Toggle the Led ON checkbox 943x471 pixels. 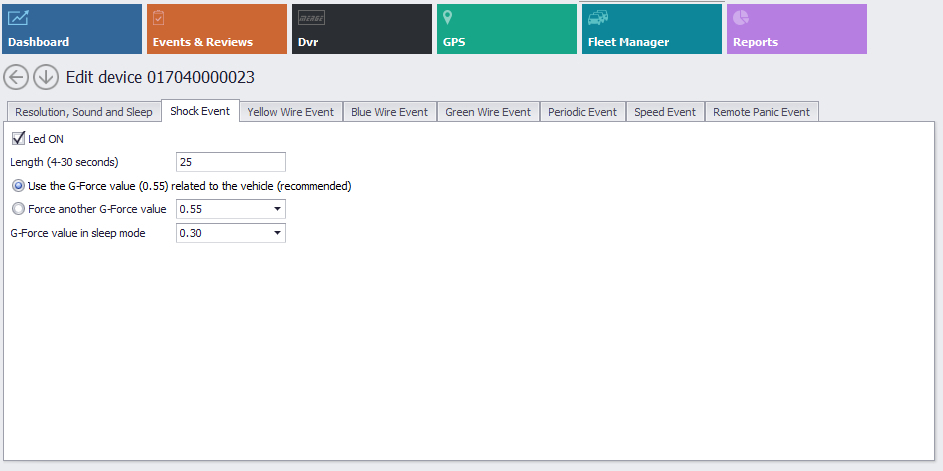coord(18,139)
